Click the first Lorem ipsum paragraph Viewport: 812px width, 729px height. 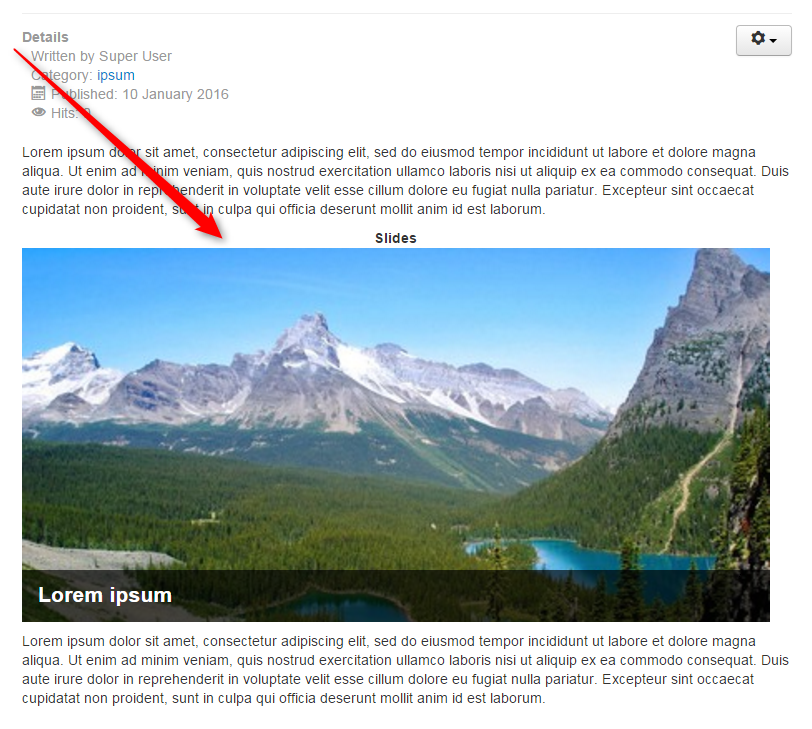[405, 181]
